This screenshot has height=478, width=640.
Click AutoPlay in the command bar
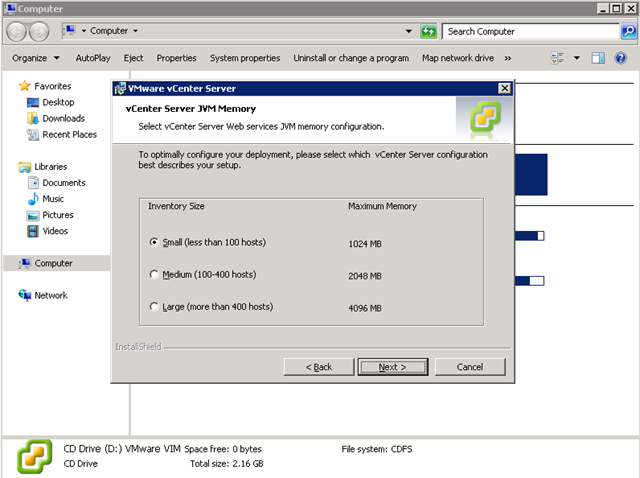tap(93, 58)
